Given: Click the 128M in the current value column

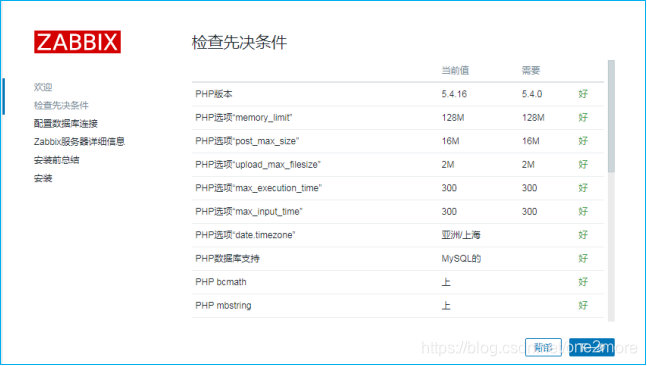Looking at the screenshot, I should [x=453, y=118].
